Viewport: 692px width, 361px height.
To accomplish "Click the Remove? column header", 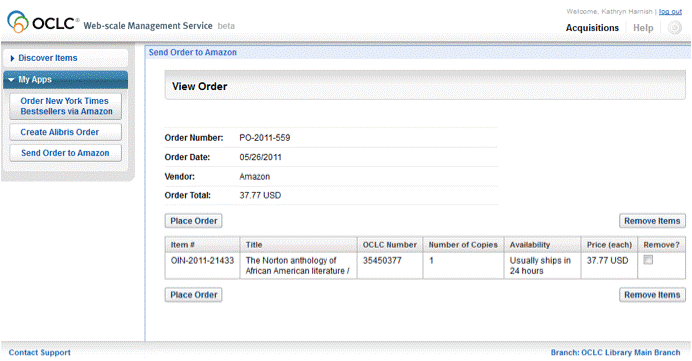I will 662,244.
